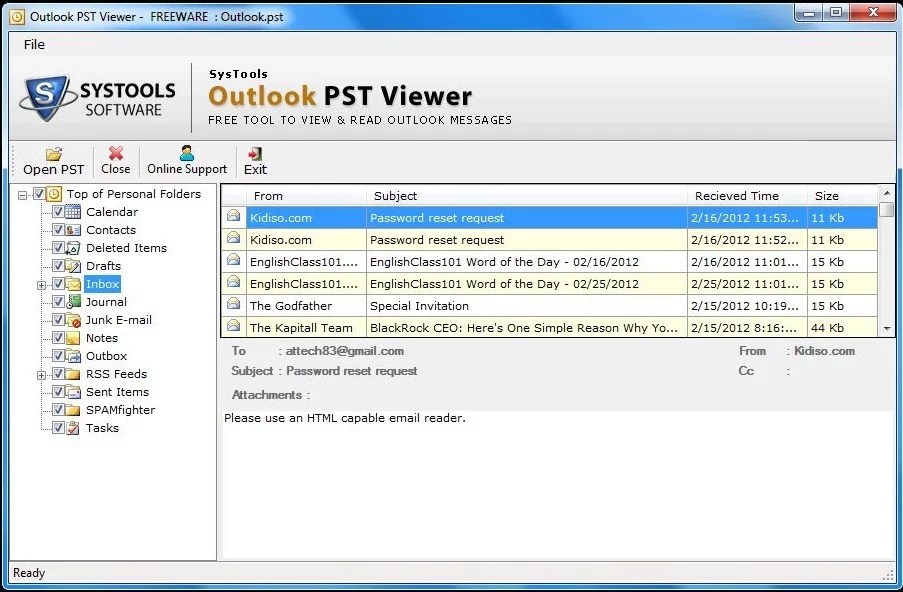Uncheck the Drafts folder checkbox
The height and width of the screenshot is (592, 903).
coord(58,266)
